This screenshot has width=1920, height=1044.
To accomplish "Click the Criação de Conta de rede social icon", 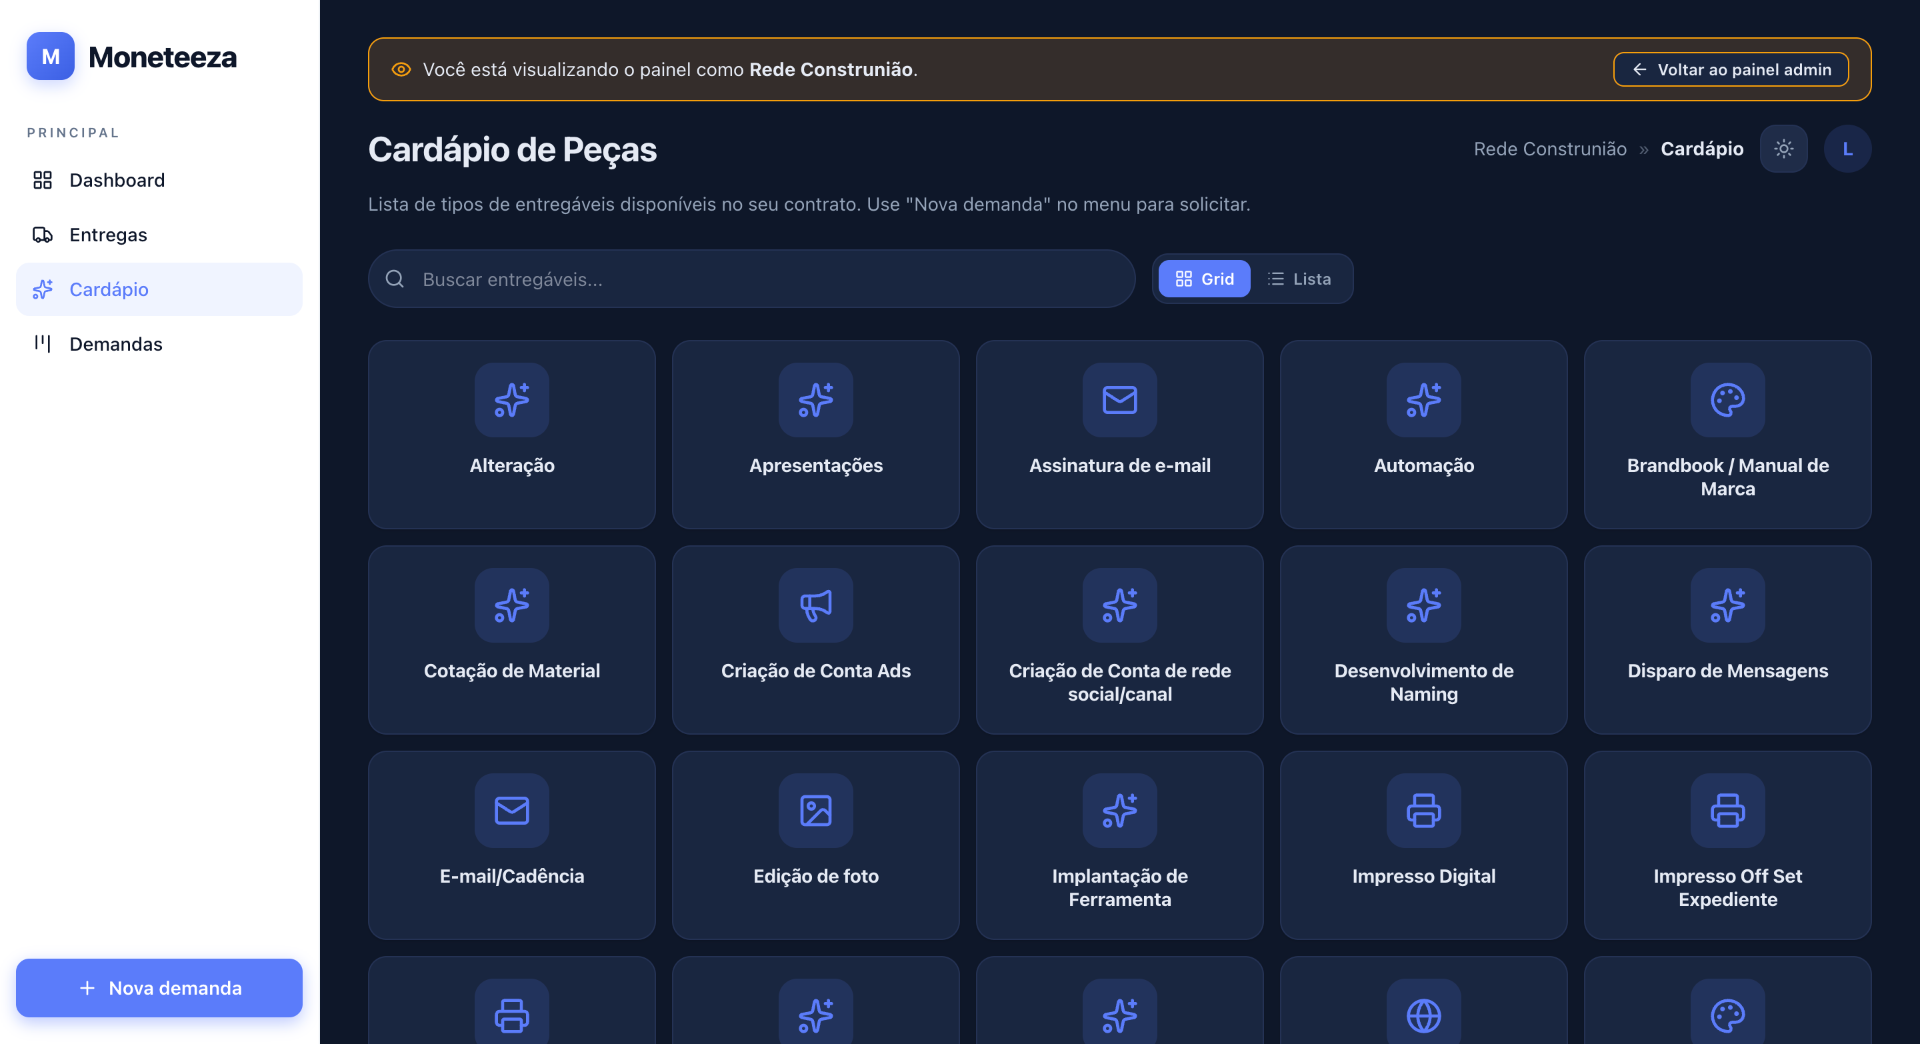I will pyautogui.click(x=1120, y=605).
